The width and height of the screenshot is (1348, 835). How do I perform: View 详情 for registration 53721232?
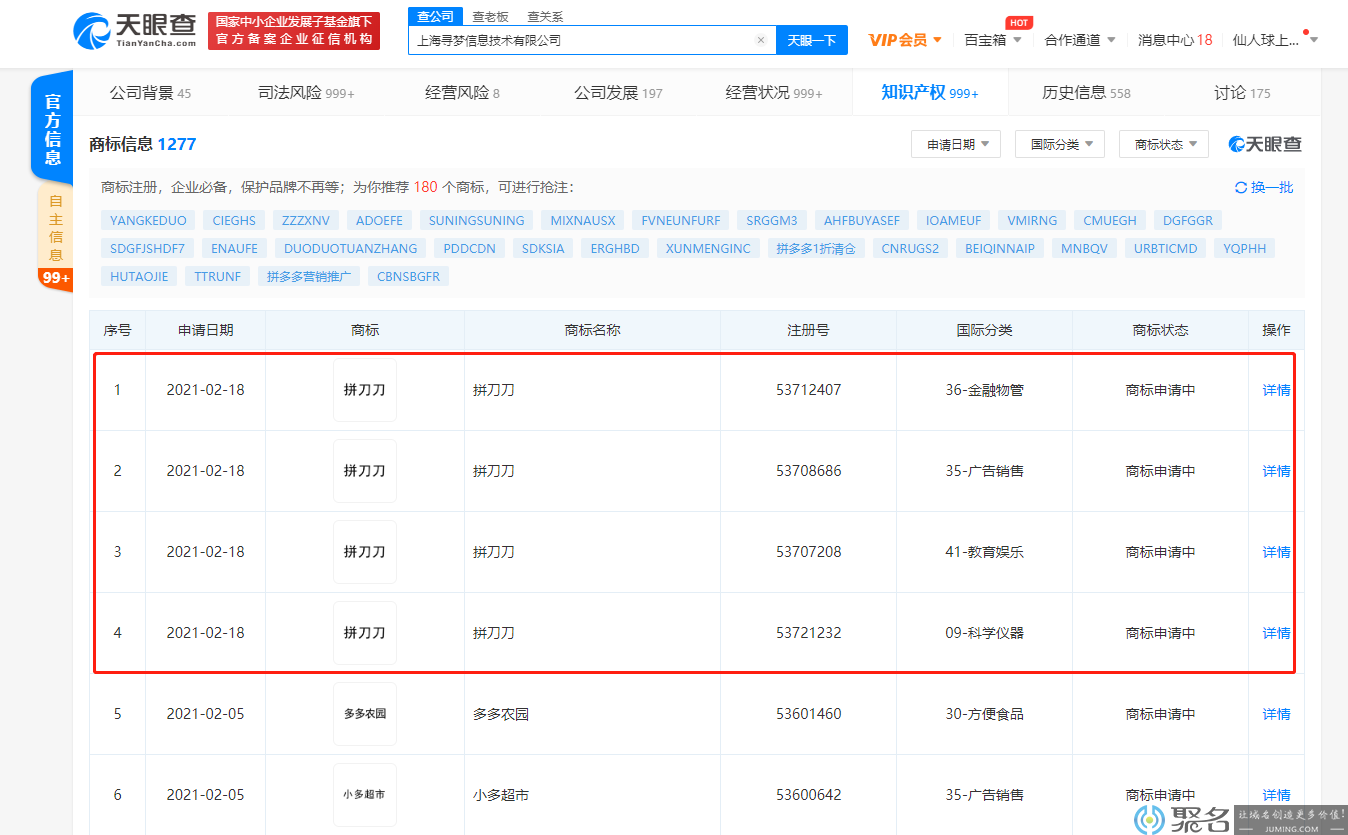click(1276, 633)
